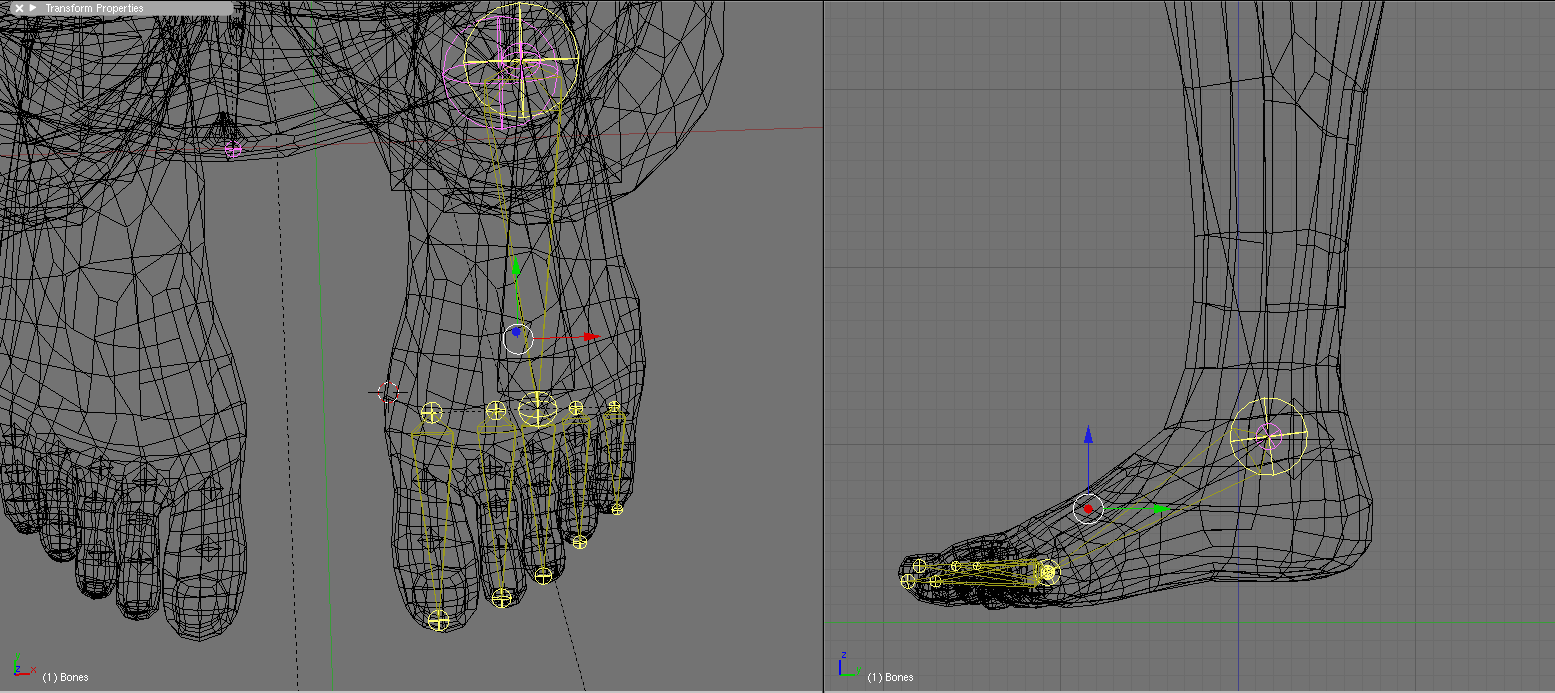Viewport: 1555px width, 693px height.
Task: Click the blue vertical manipulator arrow in side view
Action: [x=1087, y=435]
